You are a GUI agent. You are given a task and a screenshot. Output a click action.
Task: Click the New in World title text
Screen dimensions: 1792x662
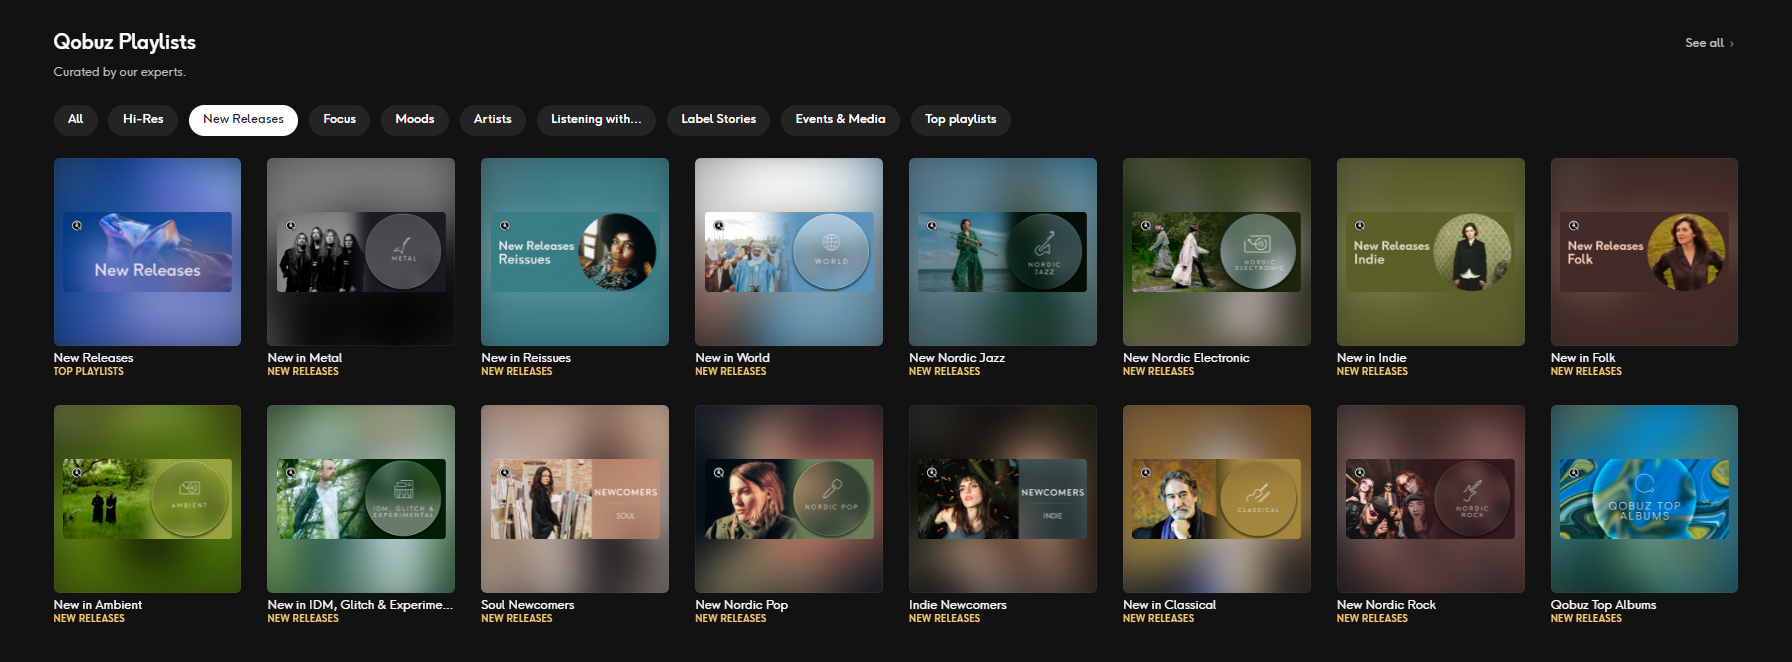point(732,358)
